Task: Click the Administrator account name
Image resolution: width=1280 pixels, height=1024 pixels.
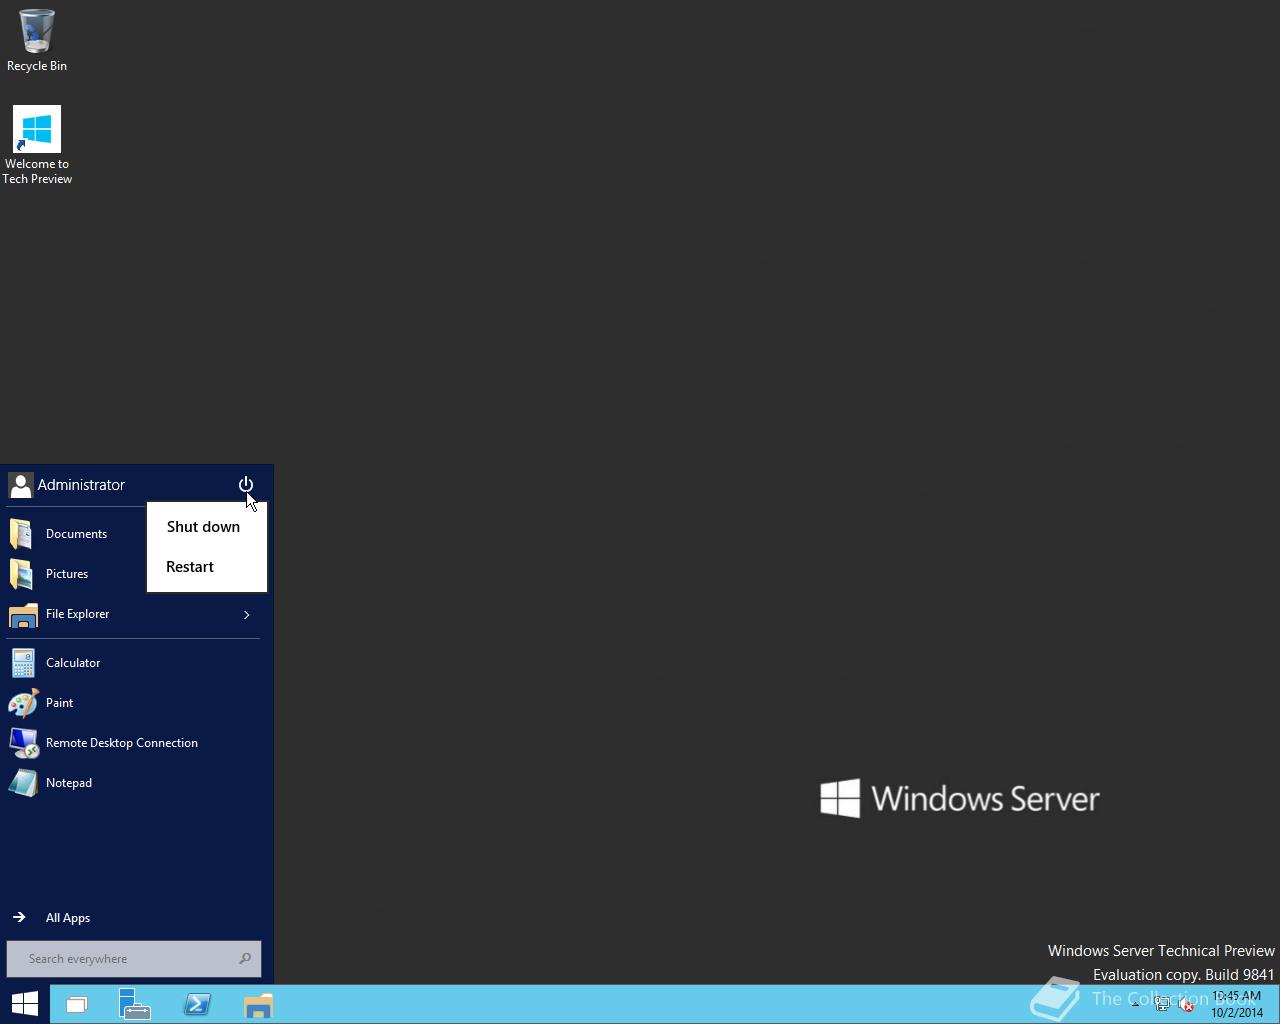Action: (81, 485)
